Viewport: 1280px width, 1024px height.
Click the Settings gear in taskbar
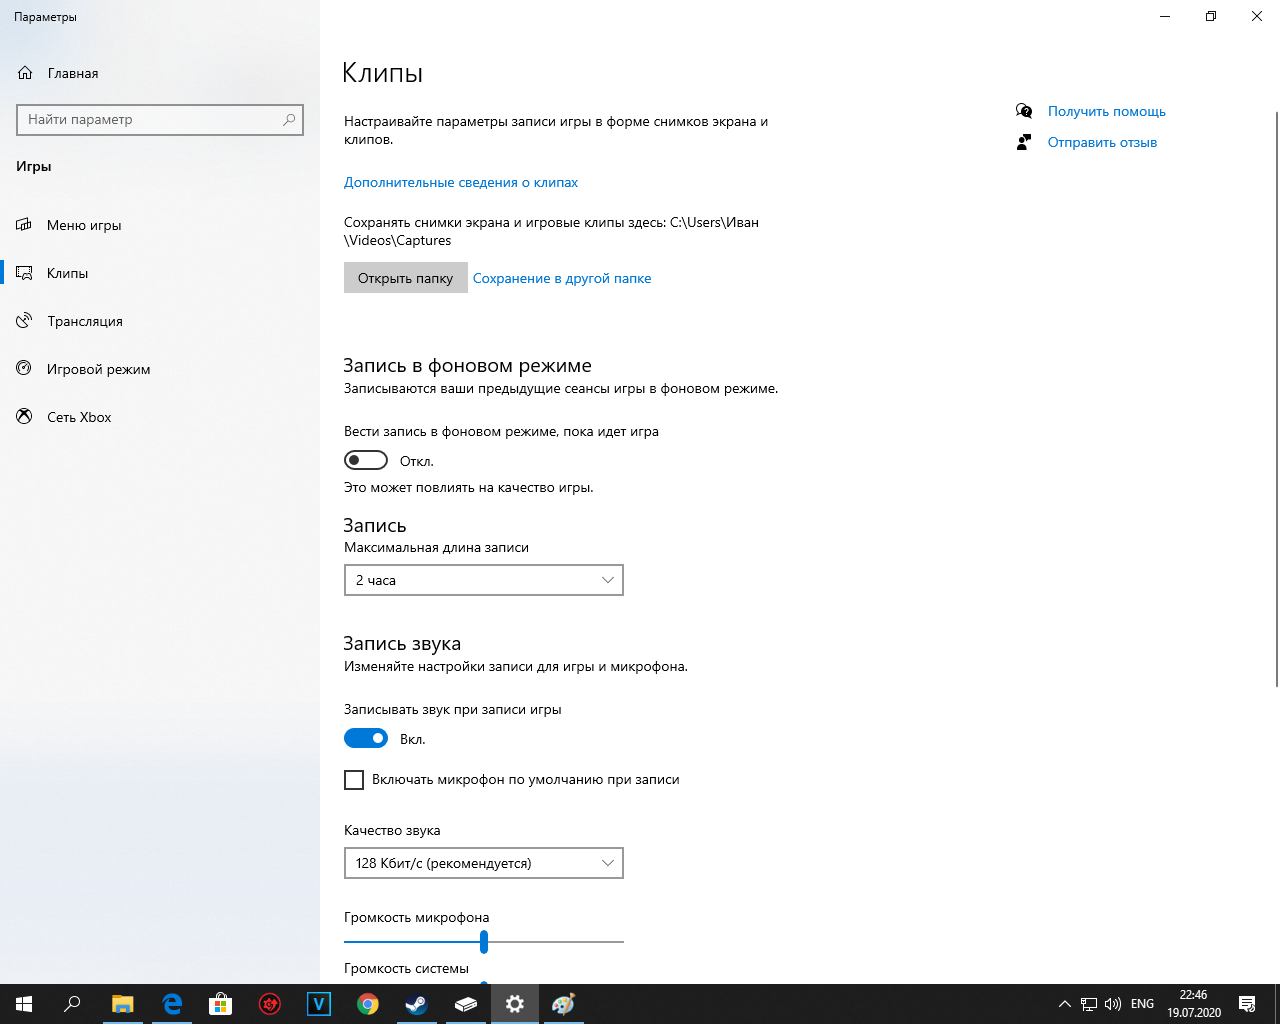pyautogui.click(x=514, y=1004)
